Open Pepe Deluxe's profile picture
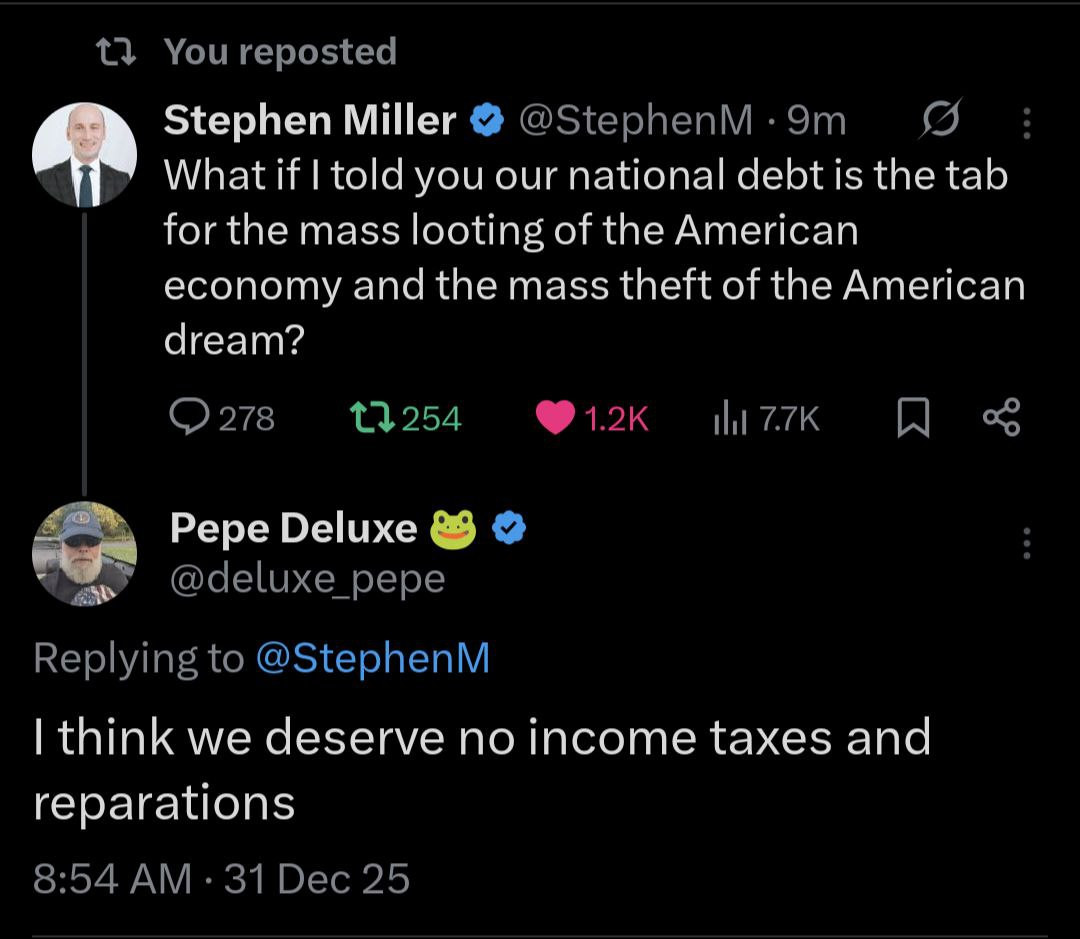This screenshot has height=939, width=1080. (x=84, y=553)
